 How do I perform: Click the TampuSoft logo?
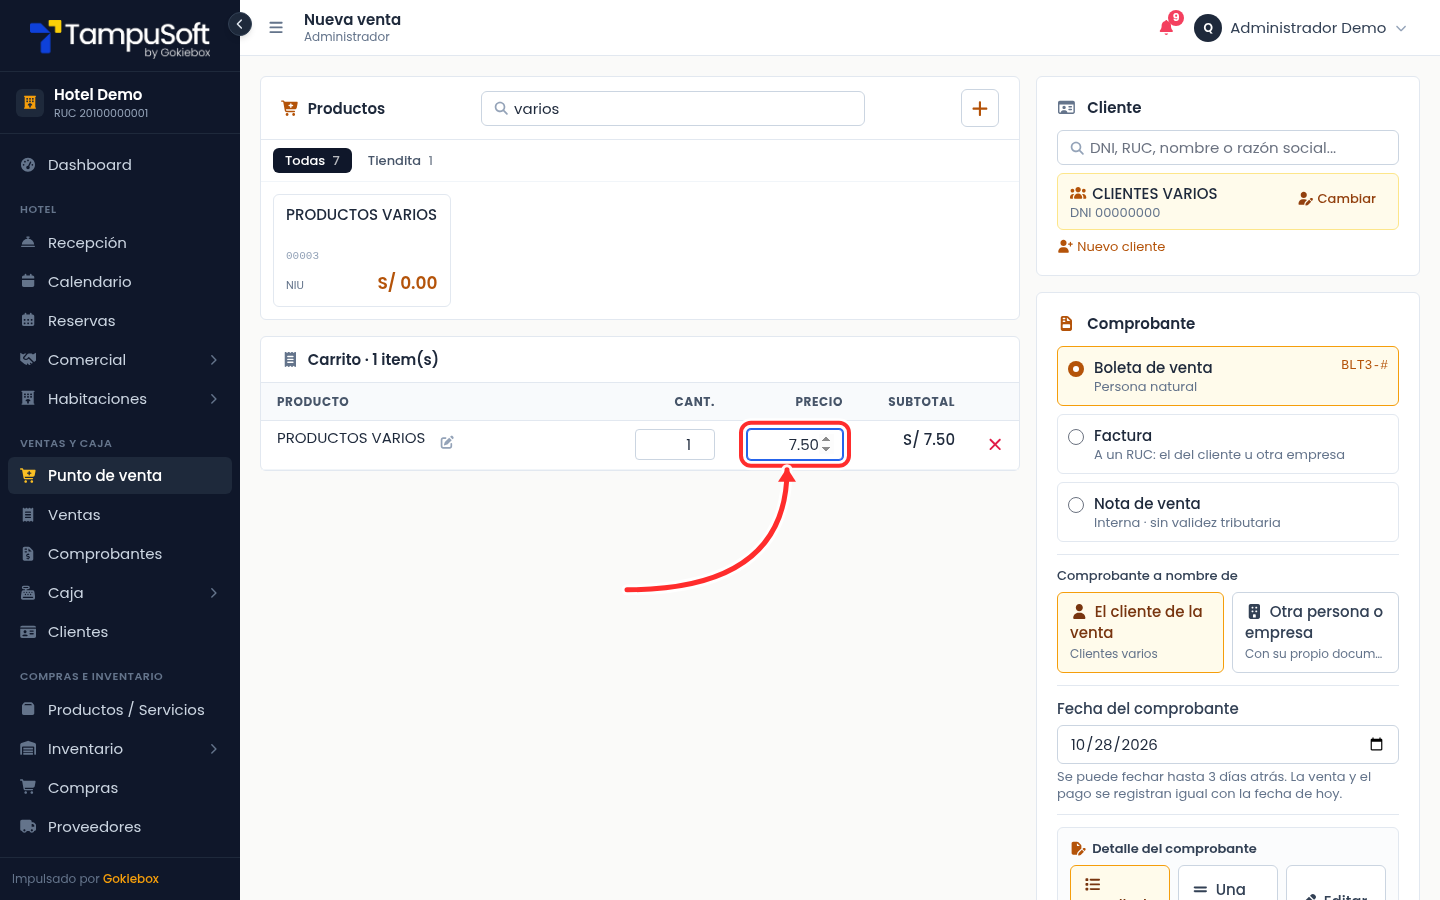(x=120, y=38)
